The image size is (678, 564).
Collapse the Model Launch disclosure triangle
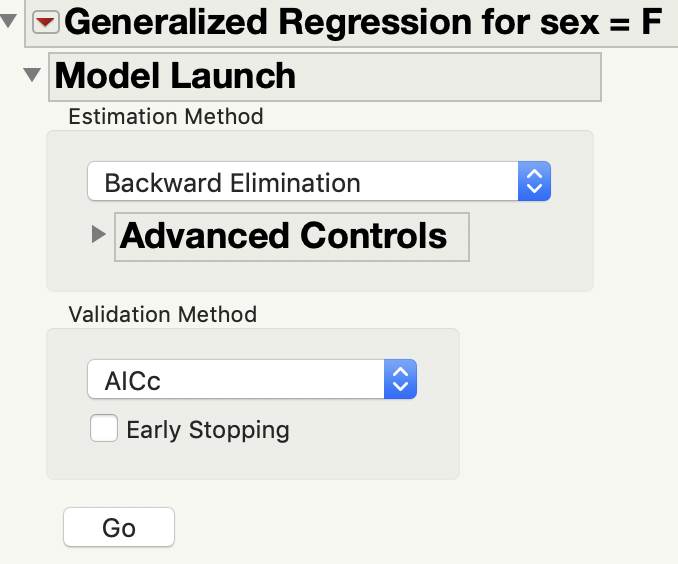(x=32, y=75)
